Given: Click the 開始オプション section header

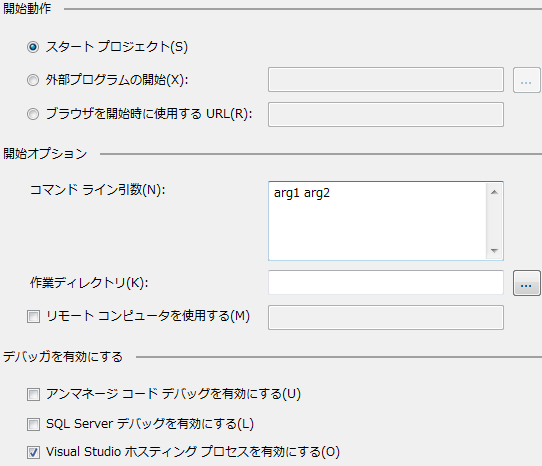Looking at the screenshot, I should [45, 153].
